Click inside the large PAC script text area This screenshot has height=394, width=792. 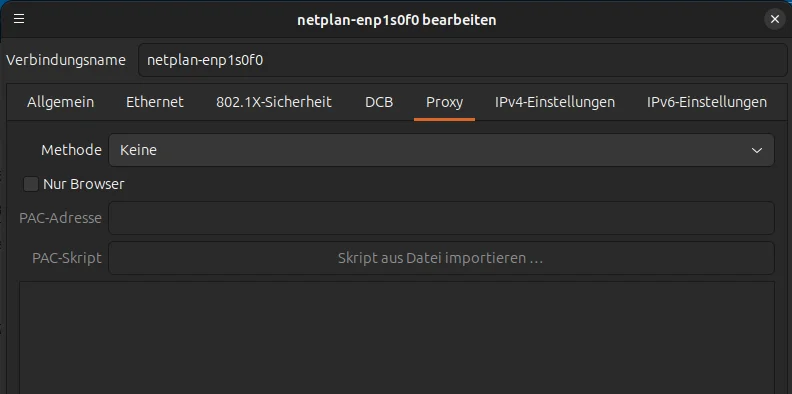tap(397, 337)
